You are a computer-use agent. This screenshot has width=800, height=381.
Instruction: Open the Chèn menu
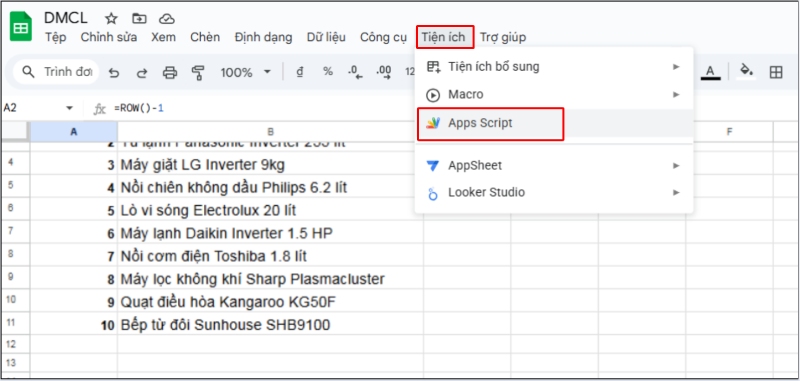205,37
